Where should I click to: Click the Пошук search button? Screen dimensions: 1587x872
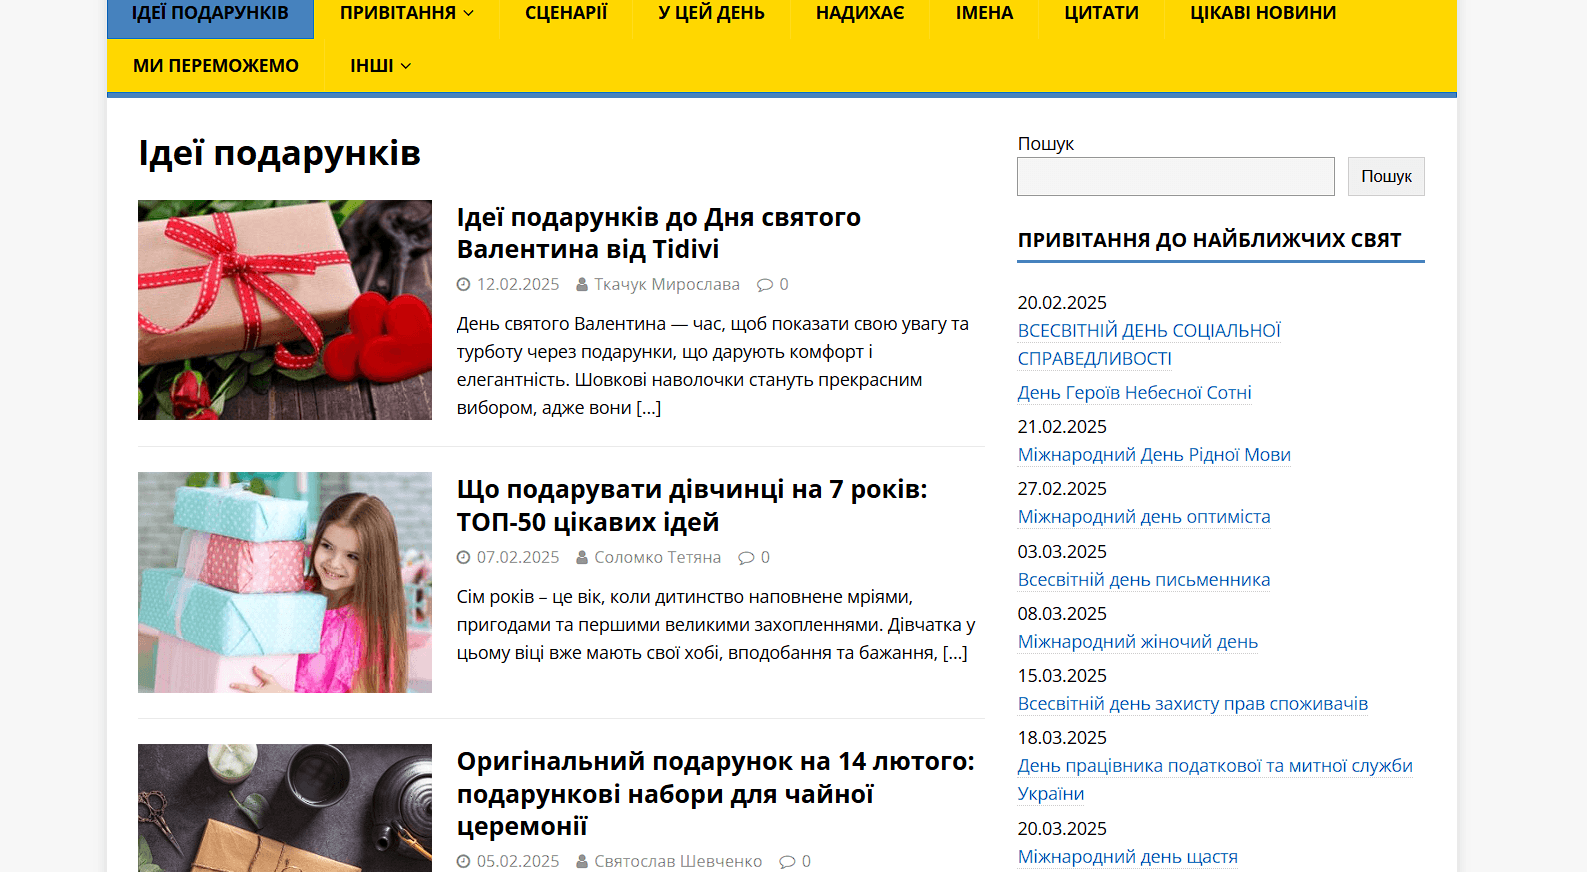[x=1386, y=176]
